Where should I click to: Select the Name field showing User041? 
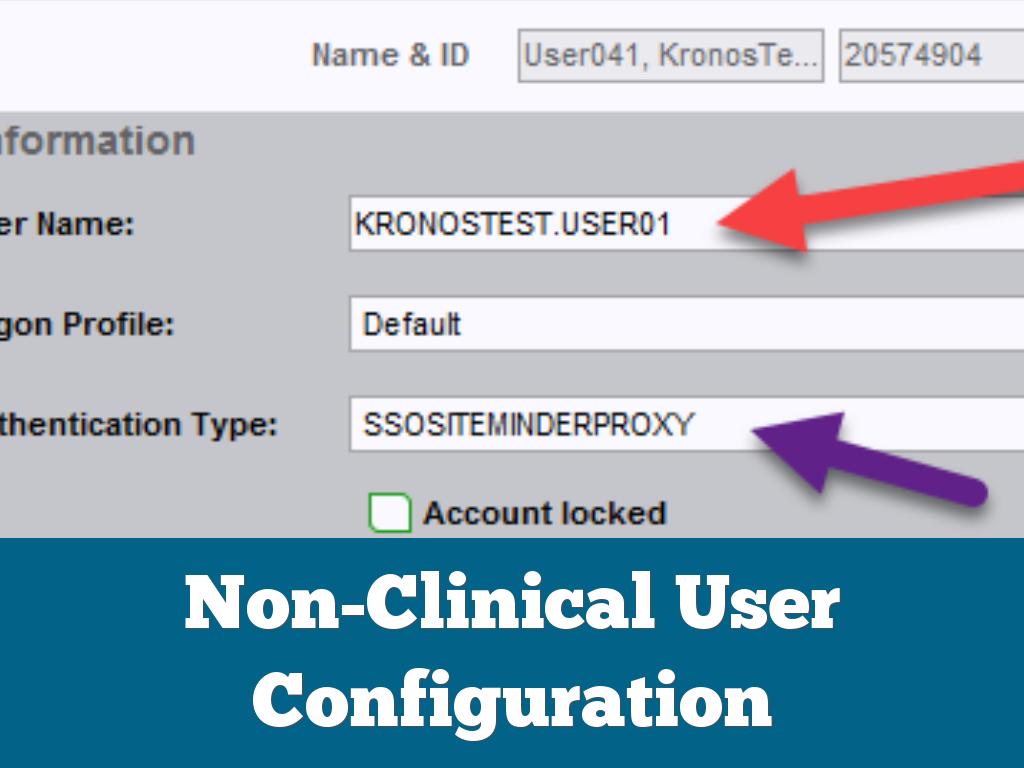tap(671, 55)
